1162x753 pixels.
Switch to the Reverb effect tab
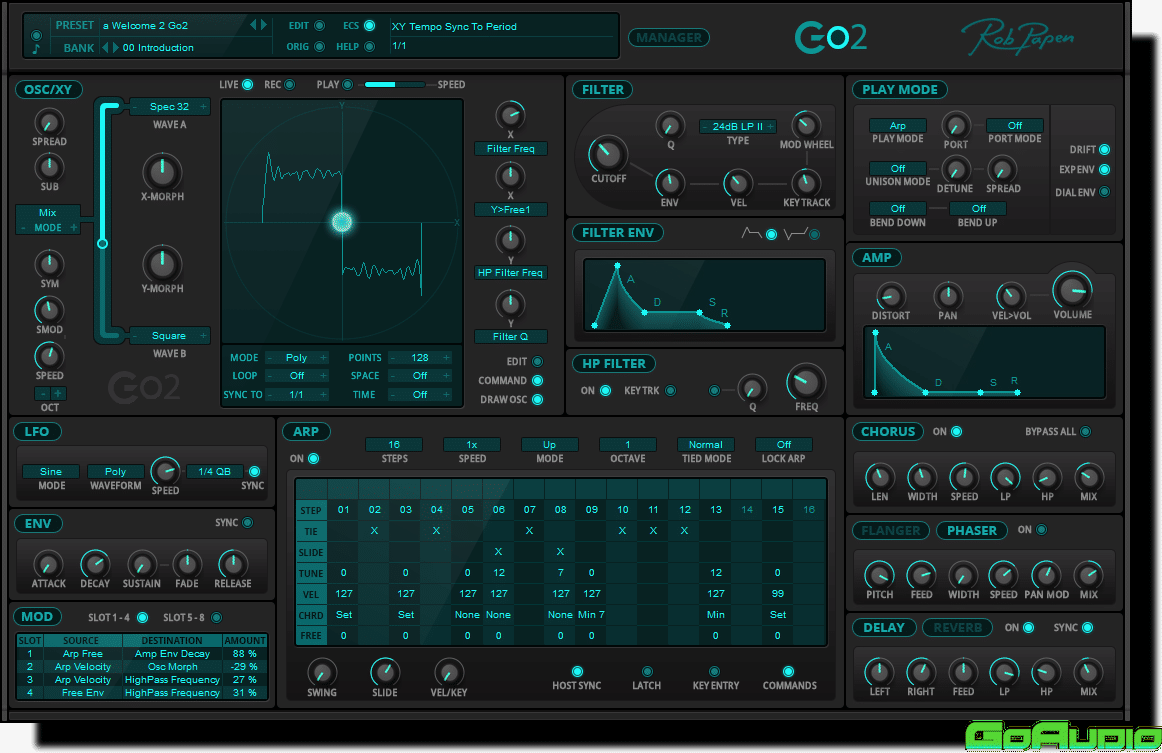tap(957, 628)
